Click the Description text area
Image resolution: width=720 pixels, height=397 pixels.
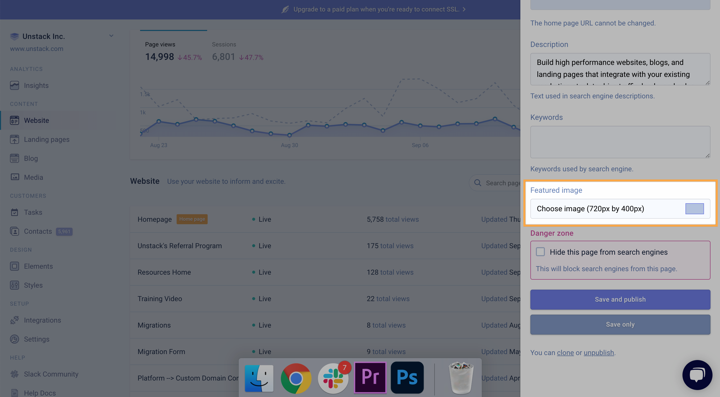tap(620, 69)
